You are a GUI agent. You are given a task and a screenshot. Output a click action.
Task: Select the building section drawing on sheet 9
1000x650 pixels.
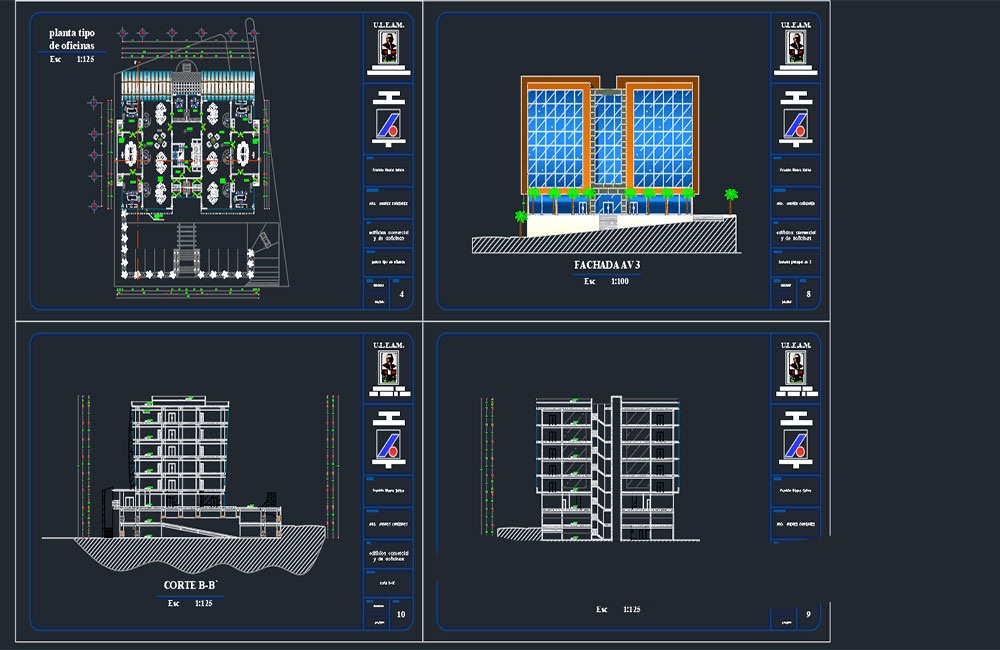(607, 469)
